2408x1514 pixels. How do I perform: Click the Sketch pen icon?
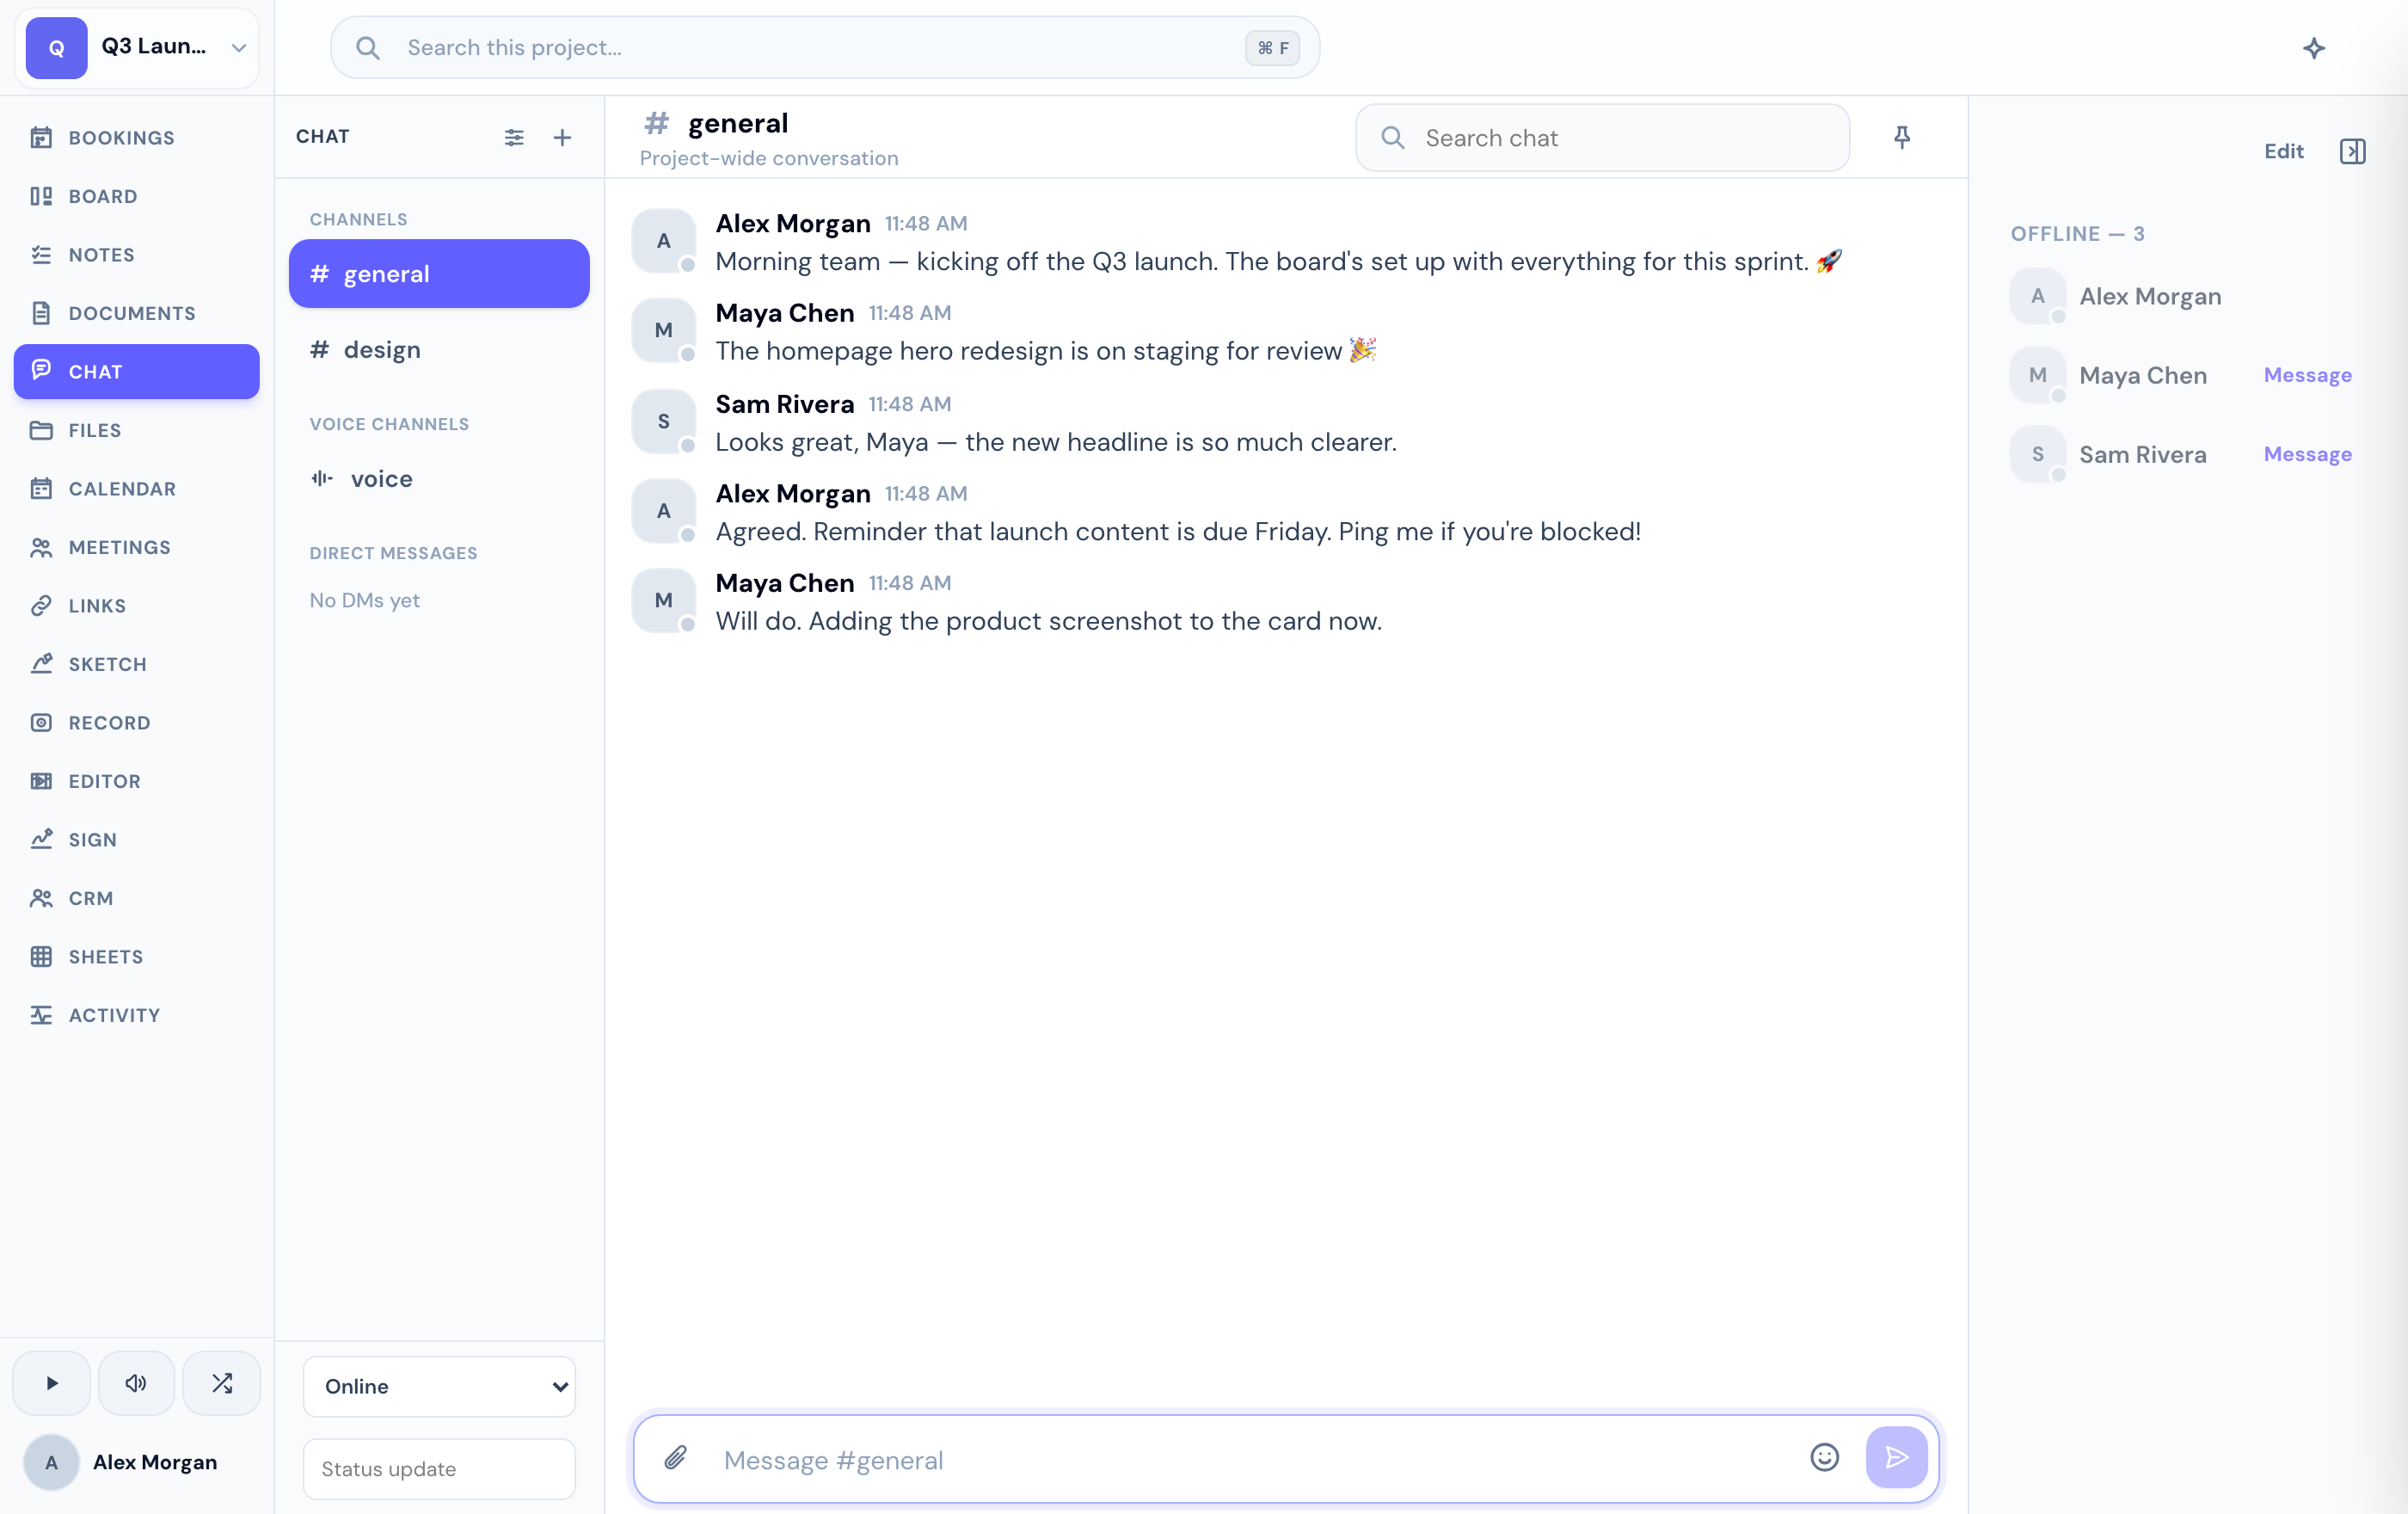click(41, 664)
